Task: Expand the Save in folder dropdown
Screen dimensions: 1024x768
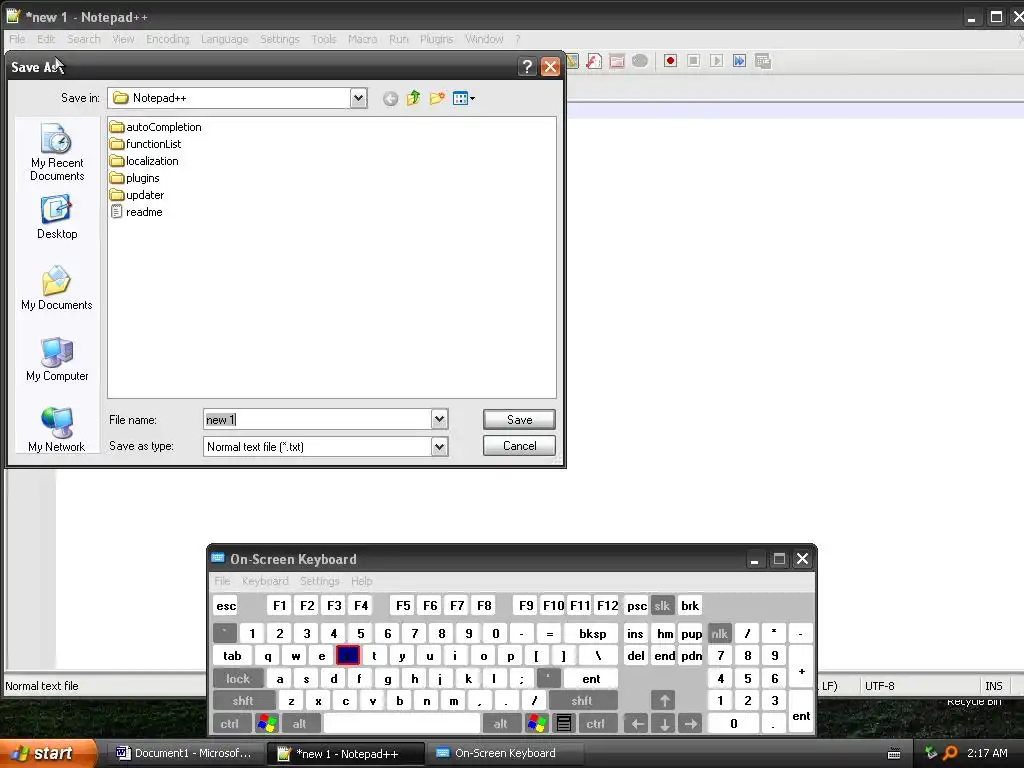Action: coord(358,98)
